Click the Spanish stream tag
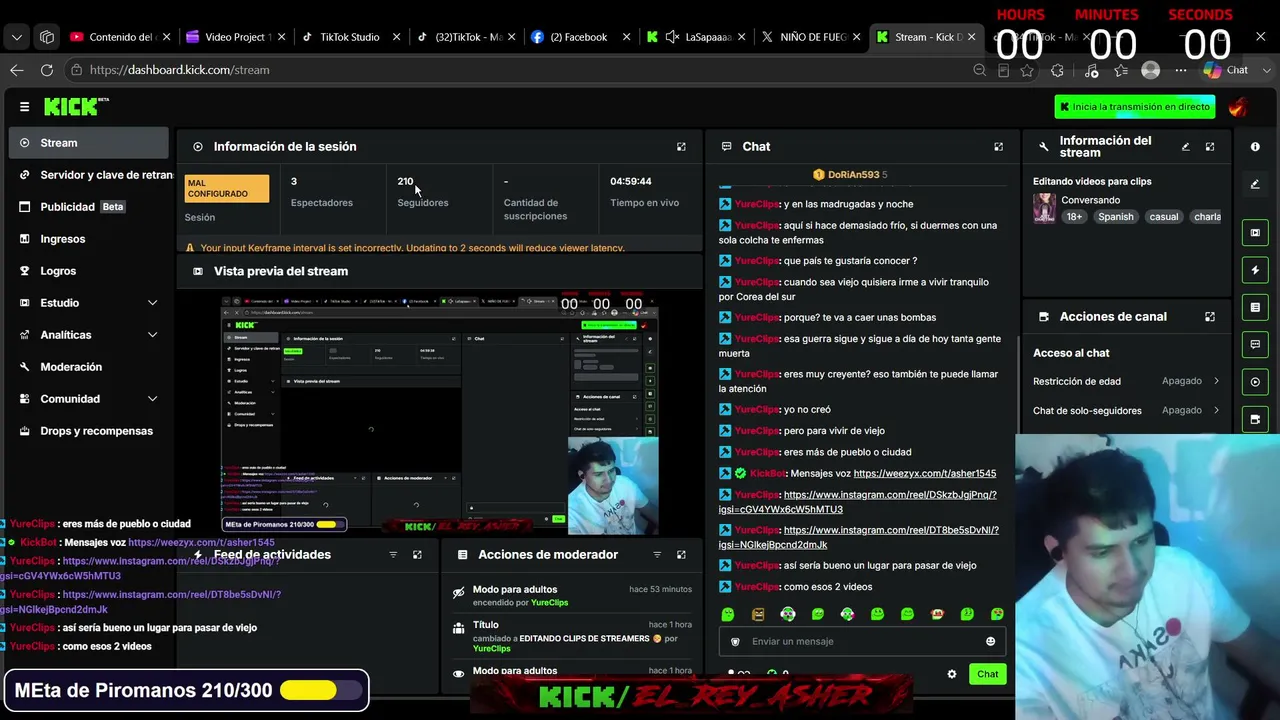 pyautogui.click(x=1116, y=217)
